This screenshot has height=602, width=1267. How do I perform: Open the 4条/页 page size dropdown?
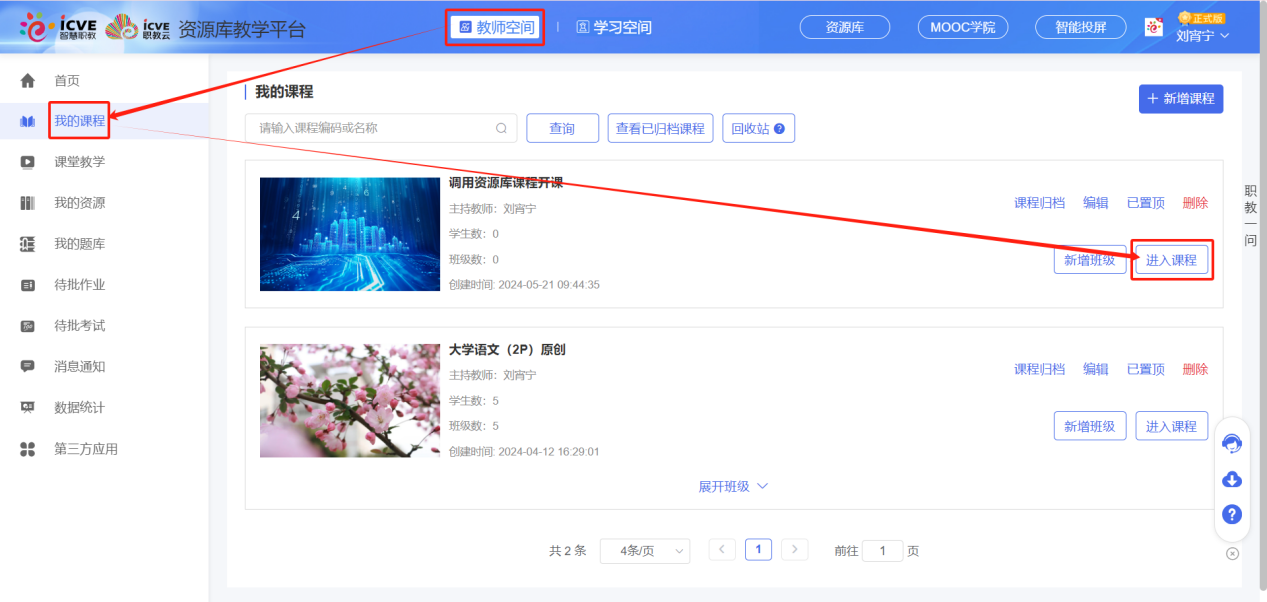[x=644, y=550]
